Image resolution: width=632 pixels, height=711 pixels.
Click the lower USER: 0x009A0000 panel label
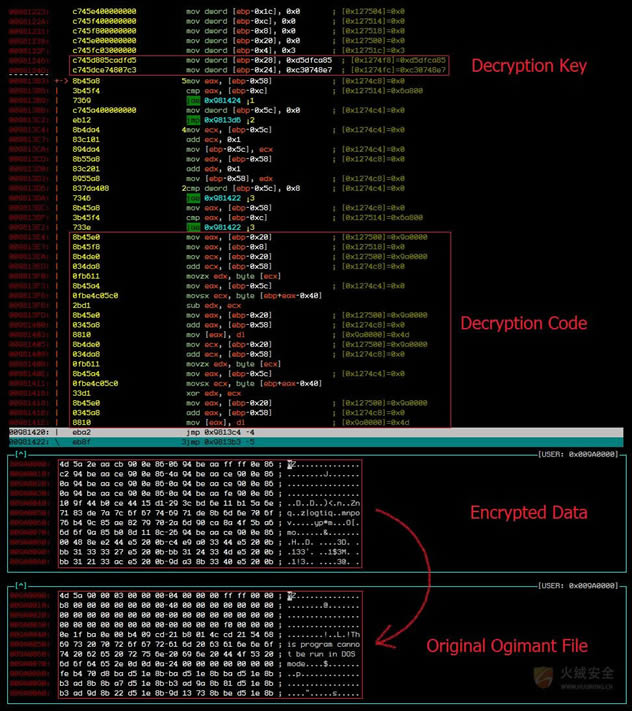pyautogui.click(x=580, y=585)
